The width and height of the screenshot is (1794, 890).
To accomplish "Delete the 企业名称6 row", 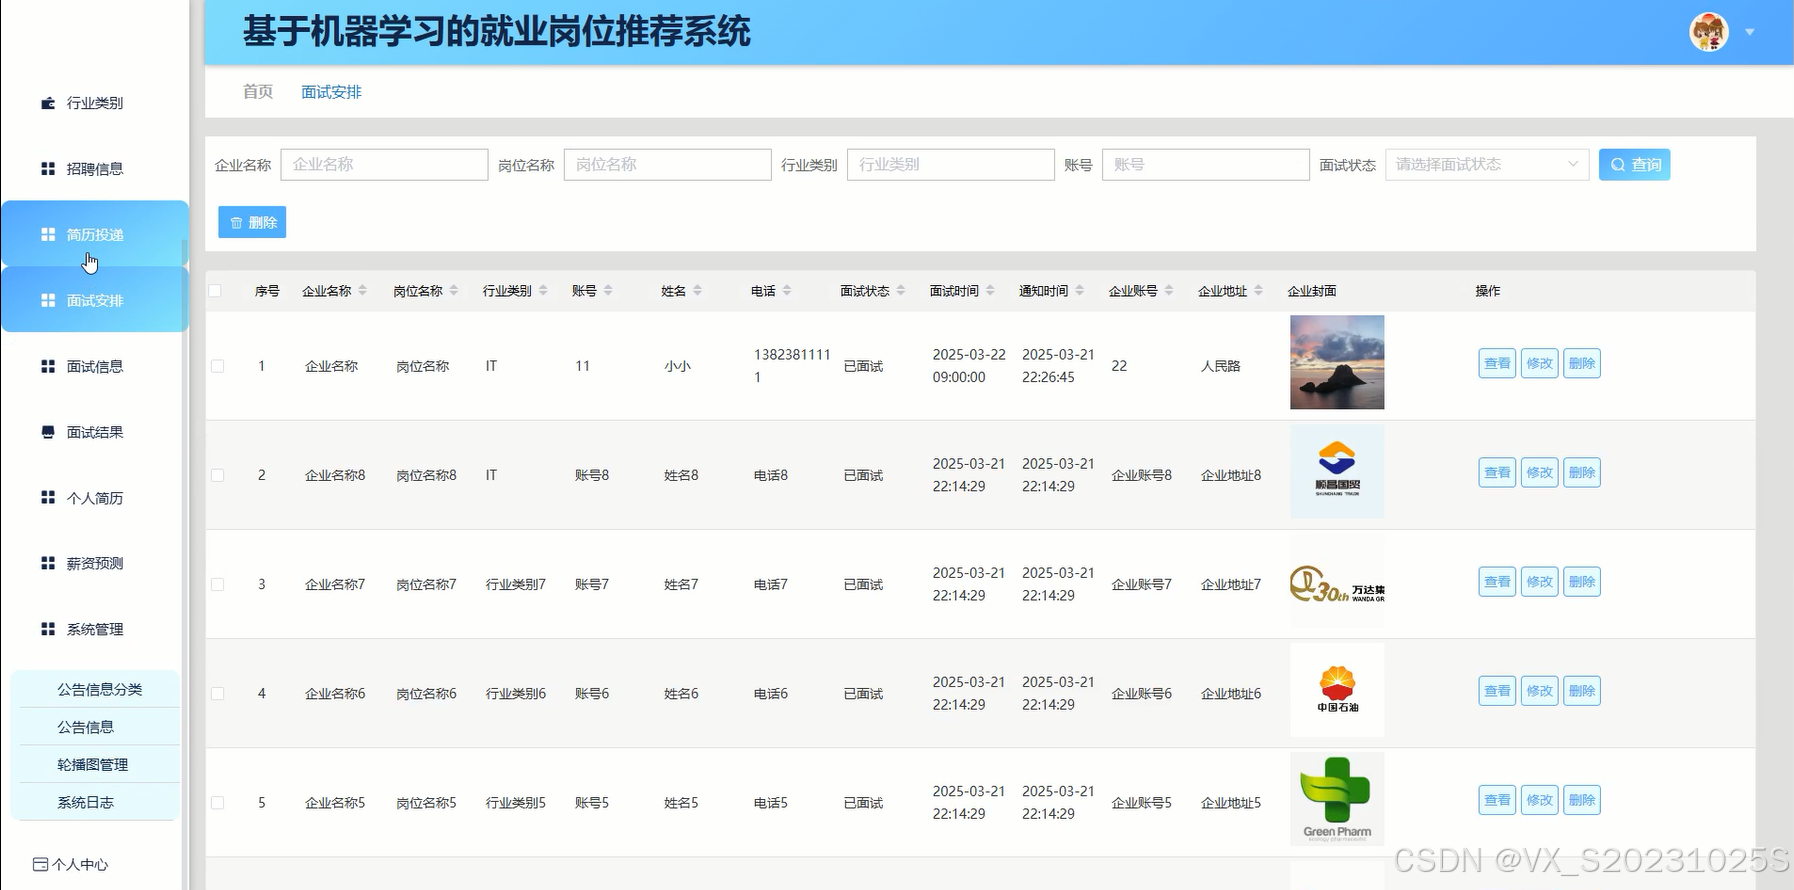I will point(1582,690).
